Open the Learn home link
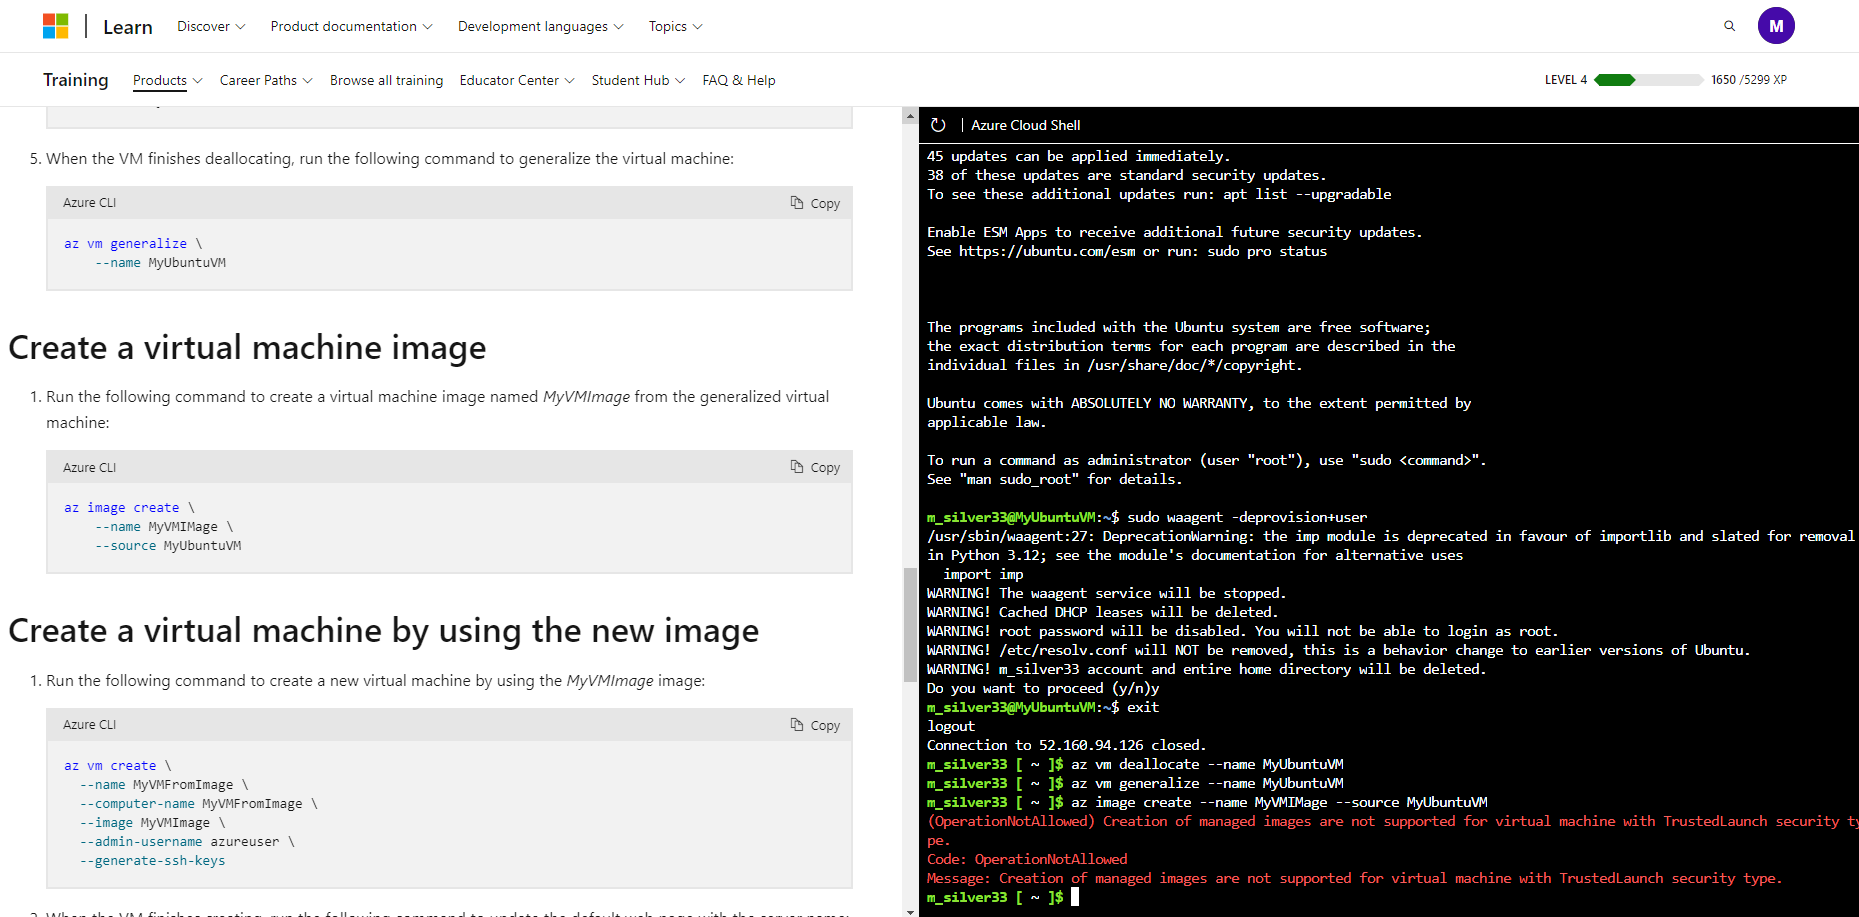 tap(128, 27)
